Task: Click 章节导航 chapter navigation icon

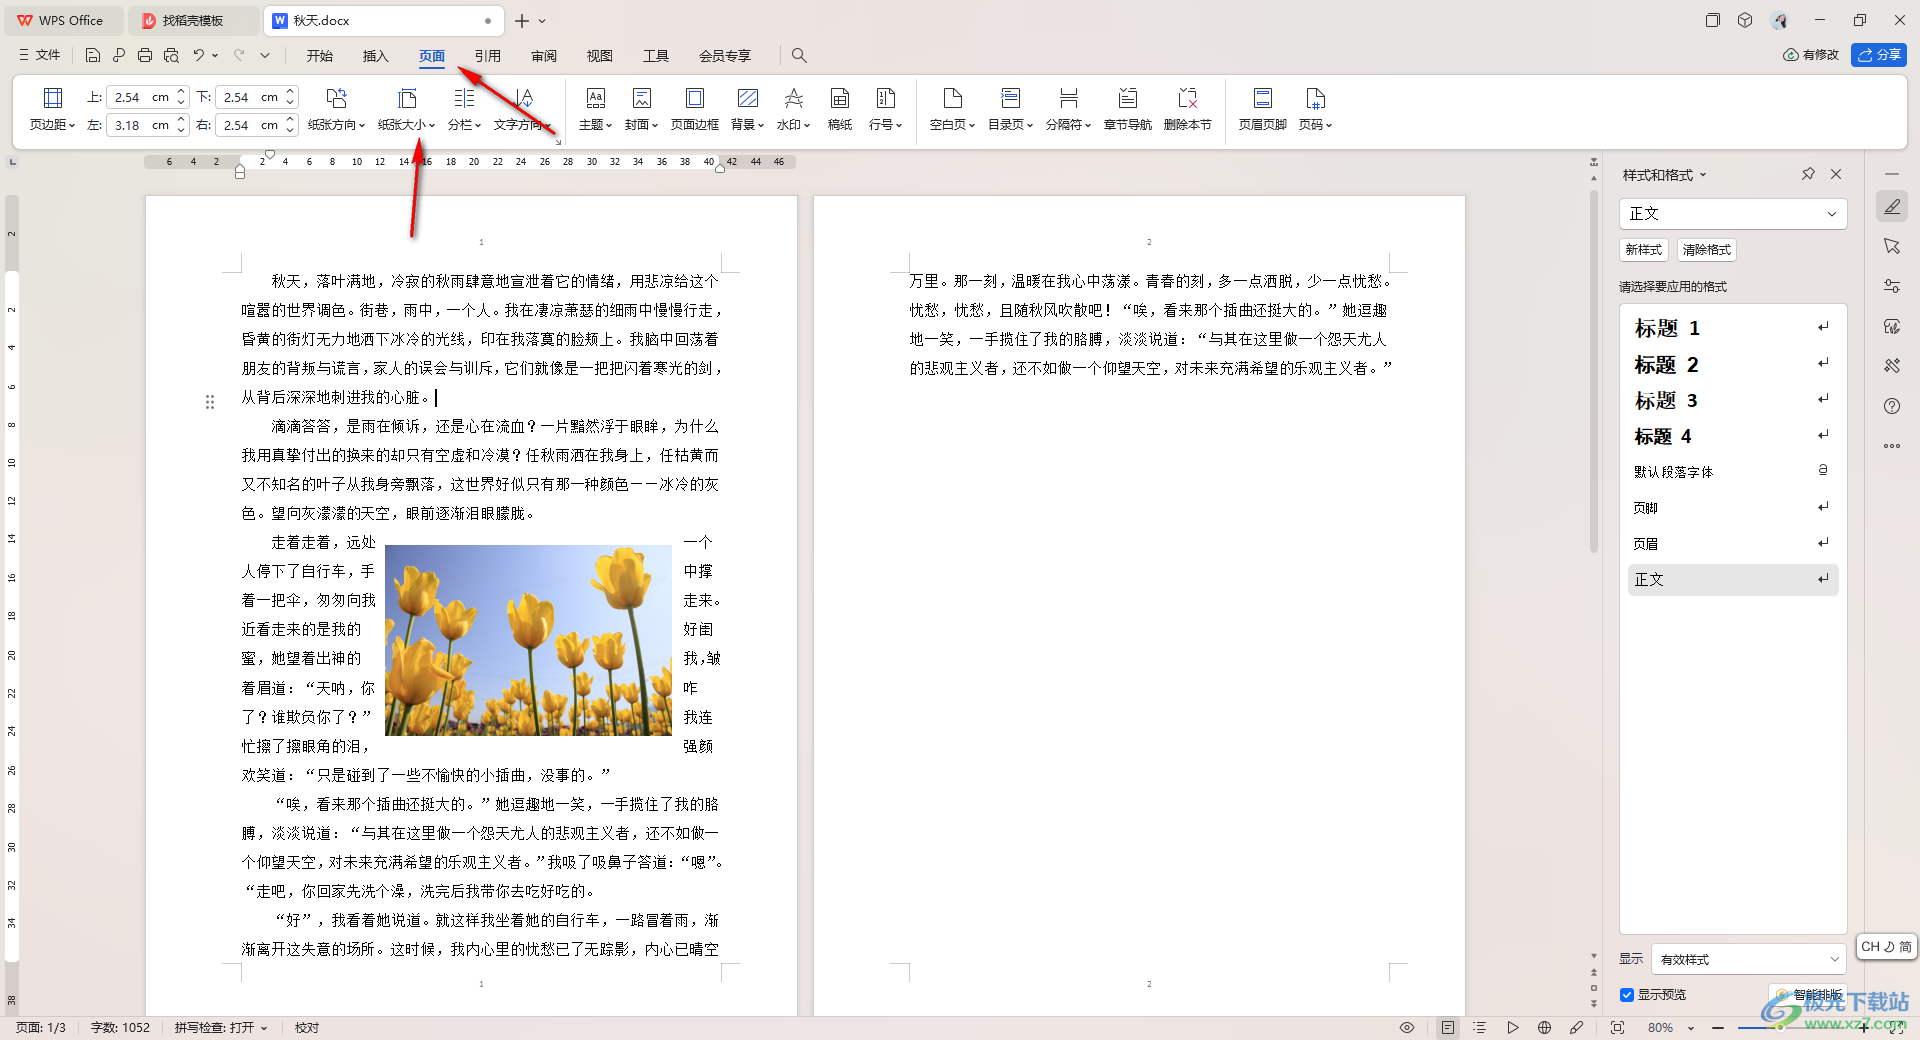Action: click(x=1128, y=109)
